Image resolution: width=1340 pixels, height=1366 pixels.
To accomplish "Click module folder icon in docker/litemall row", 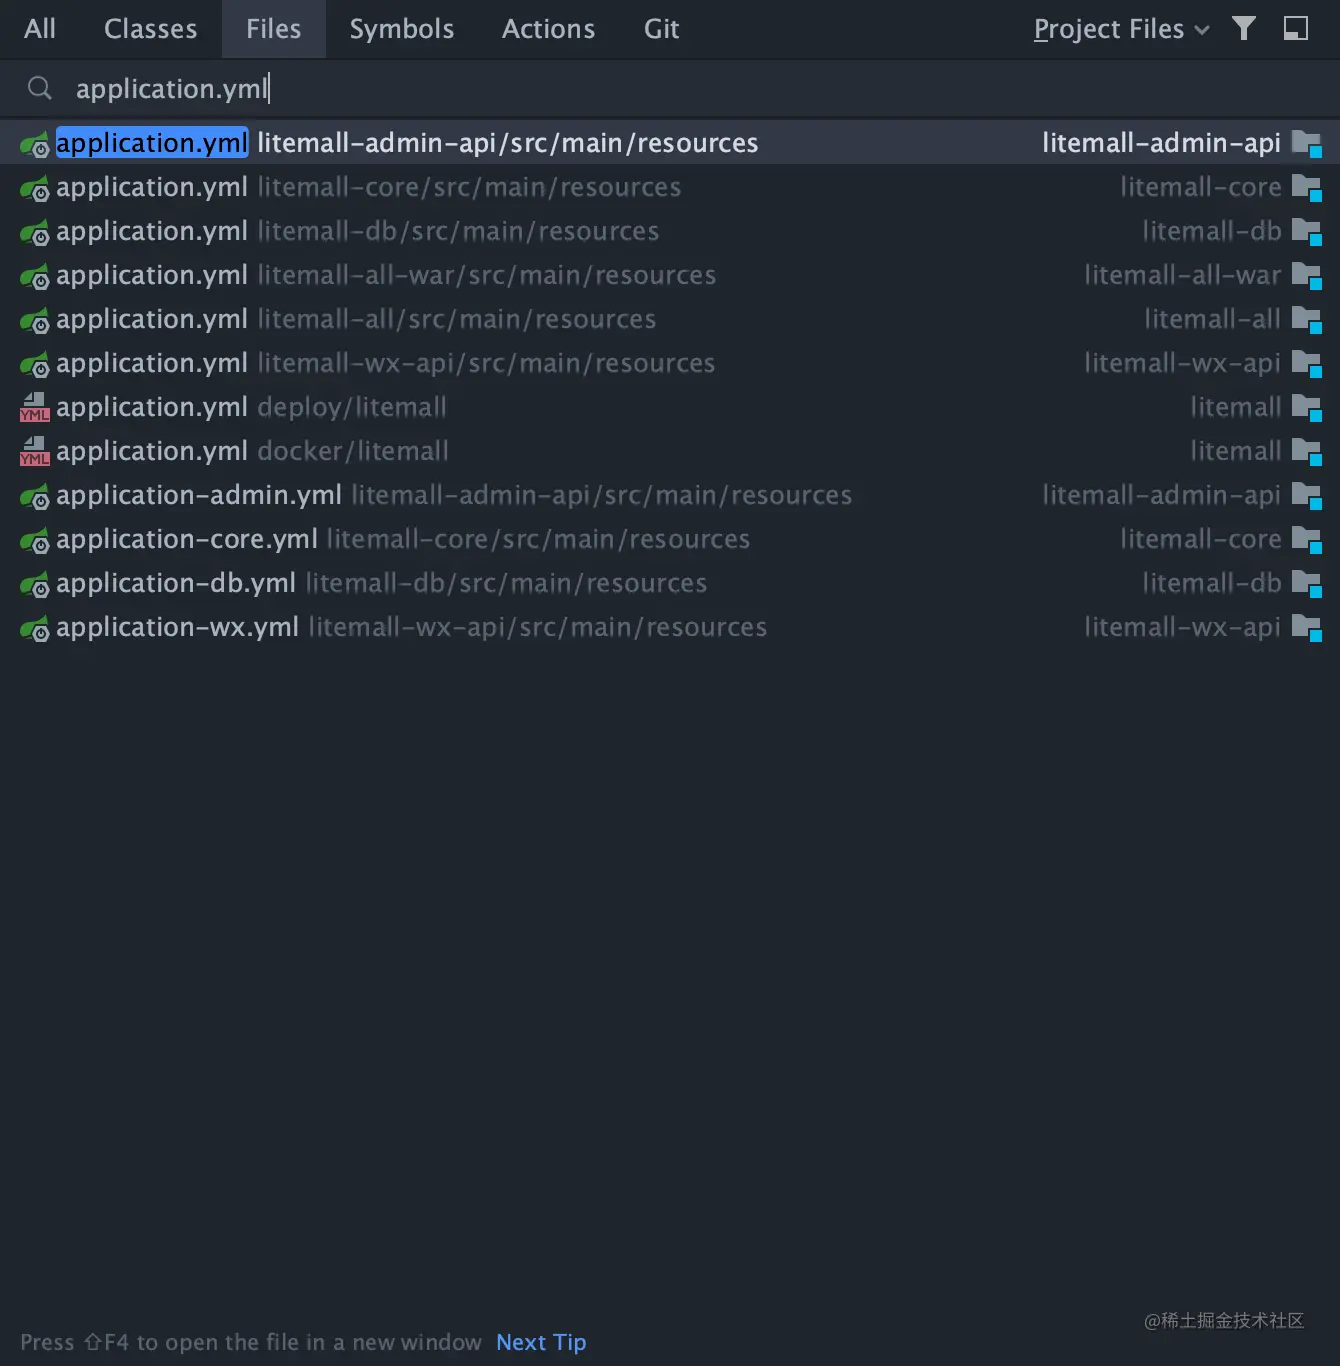I will pyautogui.click(x=1307, y=452).
